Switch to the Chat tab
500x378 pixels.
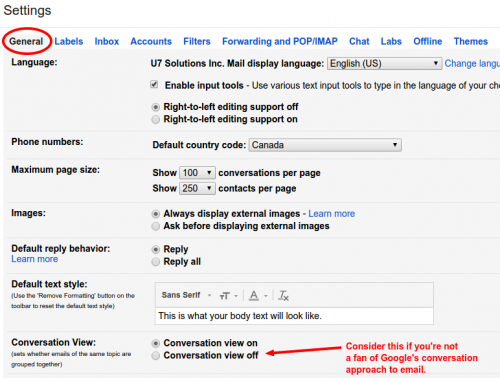(359, 41)
